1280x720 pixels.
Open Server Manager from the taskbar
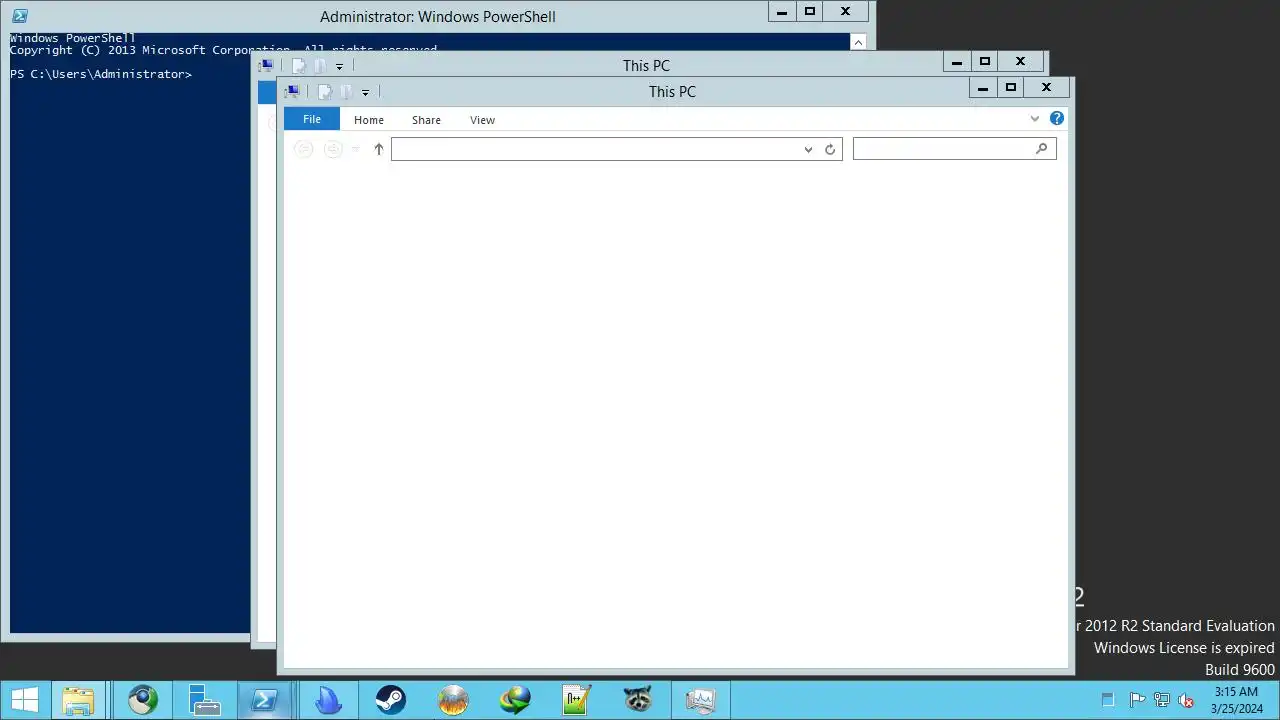[x=204, y=700]
